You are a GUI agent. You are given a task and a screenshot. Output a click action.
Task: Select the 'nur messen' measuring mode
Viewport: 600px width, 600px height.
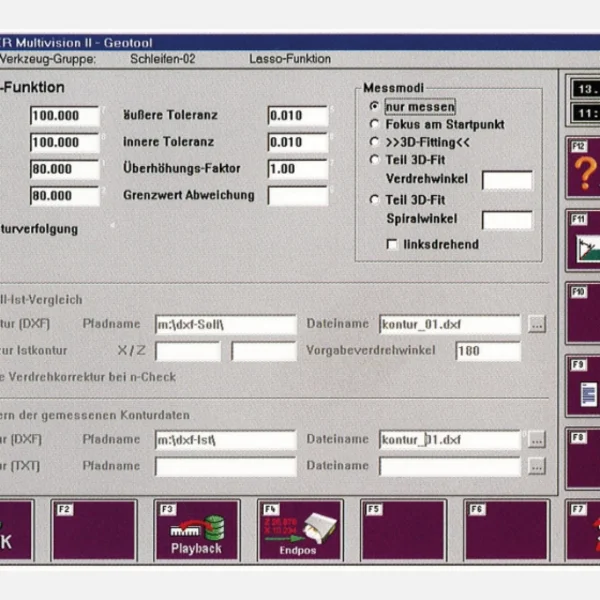[374, 106]
